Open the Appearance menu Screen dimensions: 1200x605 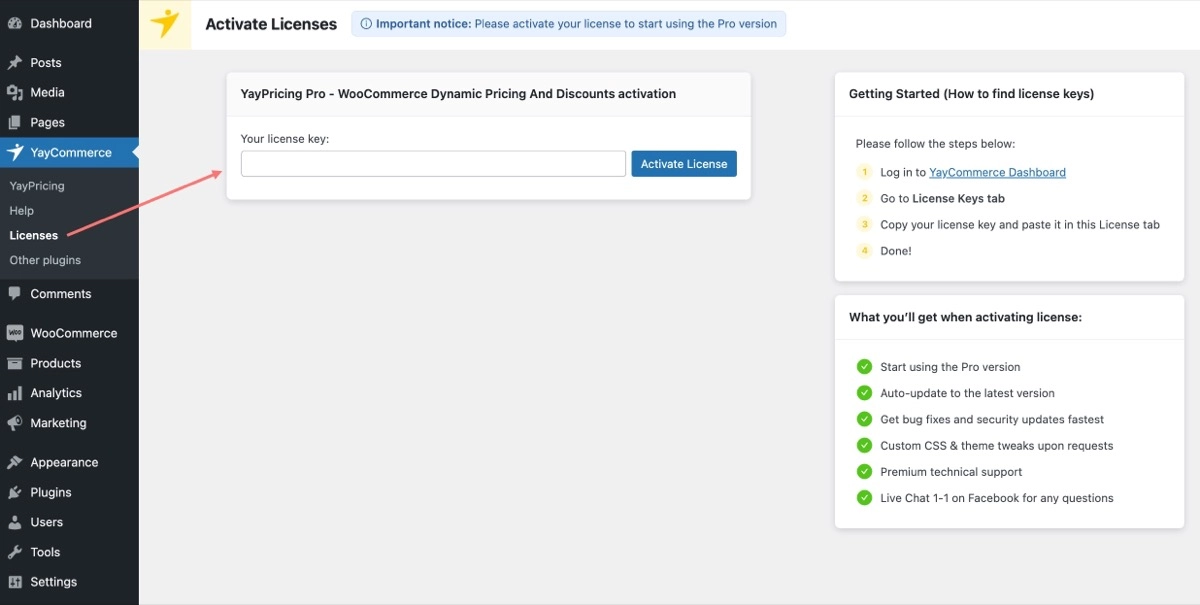[64, 463]
